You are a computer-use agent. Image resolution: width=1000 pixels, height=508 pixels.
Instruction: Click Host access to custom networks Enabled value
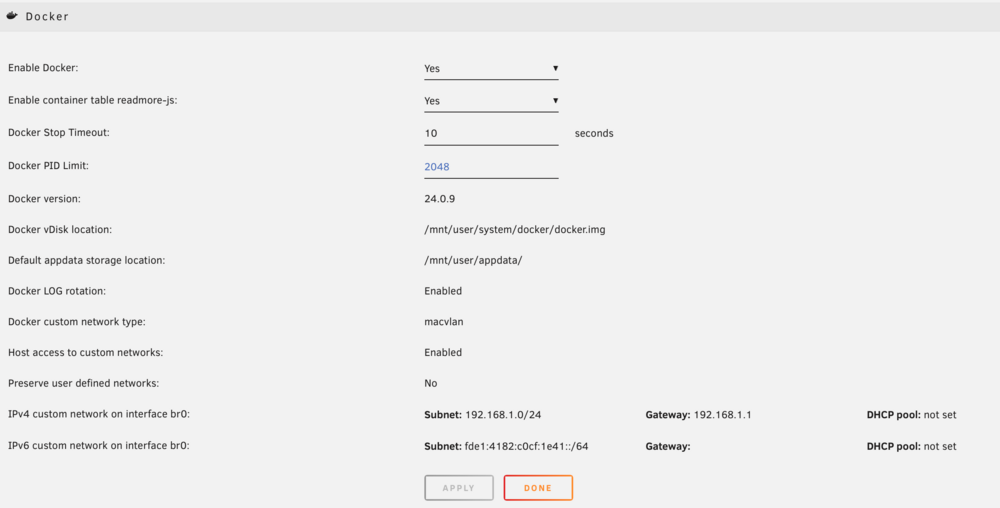(443, 352)
